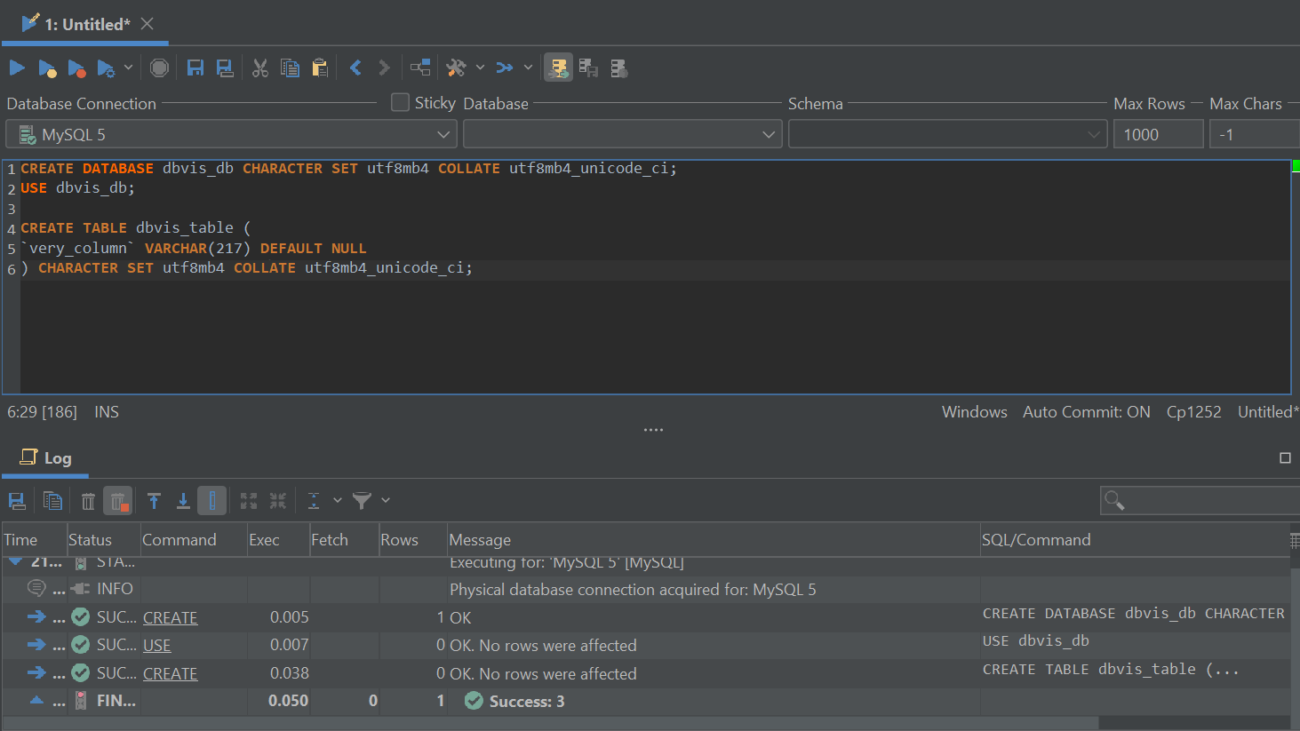
Task: Click the Paste icon
Action: [x=320, y=67]
